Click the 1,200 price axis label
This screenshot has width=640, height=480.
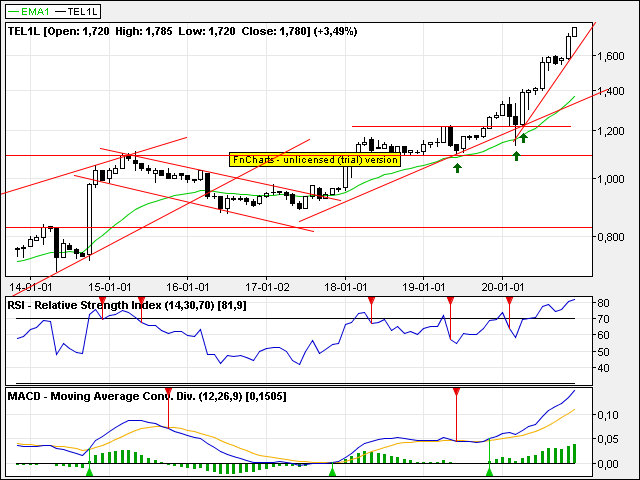611,131
